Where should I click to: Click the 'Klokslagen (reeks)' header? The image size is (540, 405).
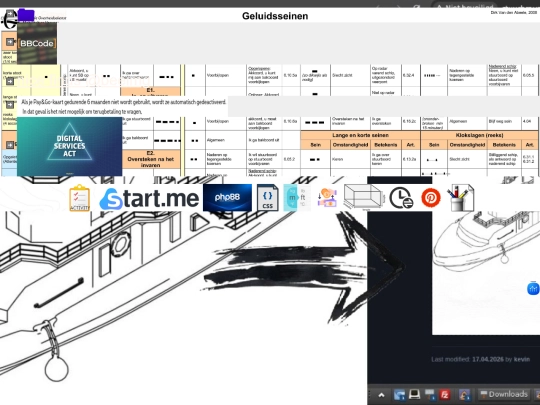[x=480, y=135]
